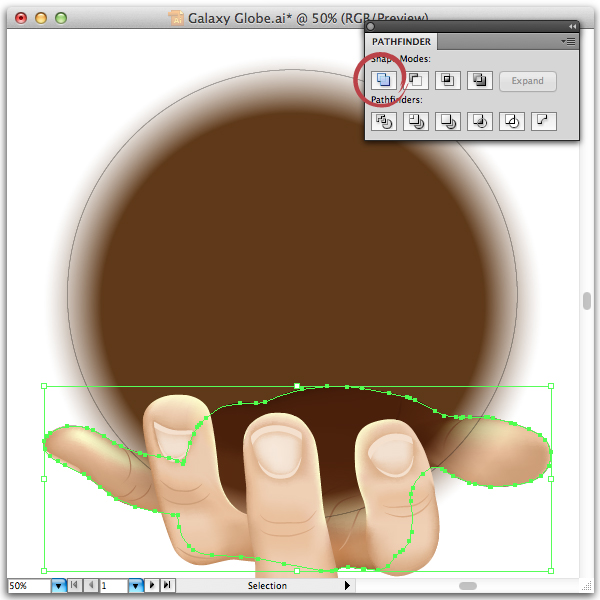
Task: Go to the last artboard
Action: [x=167, y=585]
